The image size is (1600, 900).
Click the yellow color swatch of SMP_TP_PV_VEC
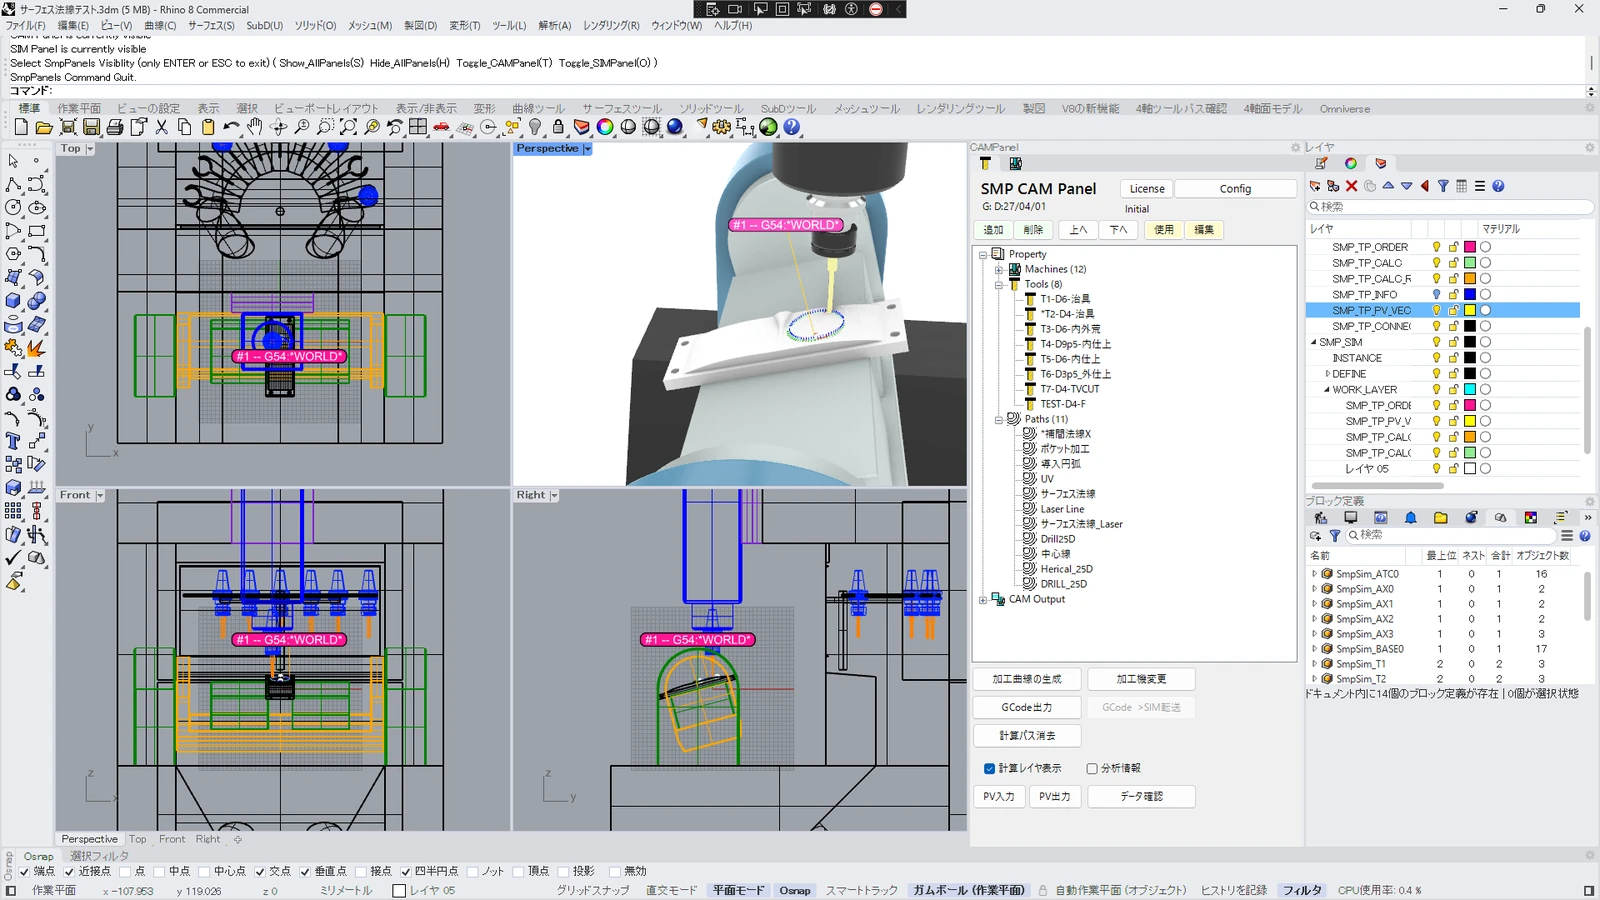click(x=1470, y=310)
